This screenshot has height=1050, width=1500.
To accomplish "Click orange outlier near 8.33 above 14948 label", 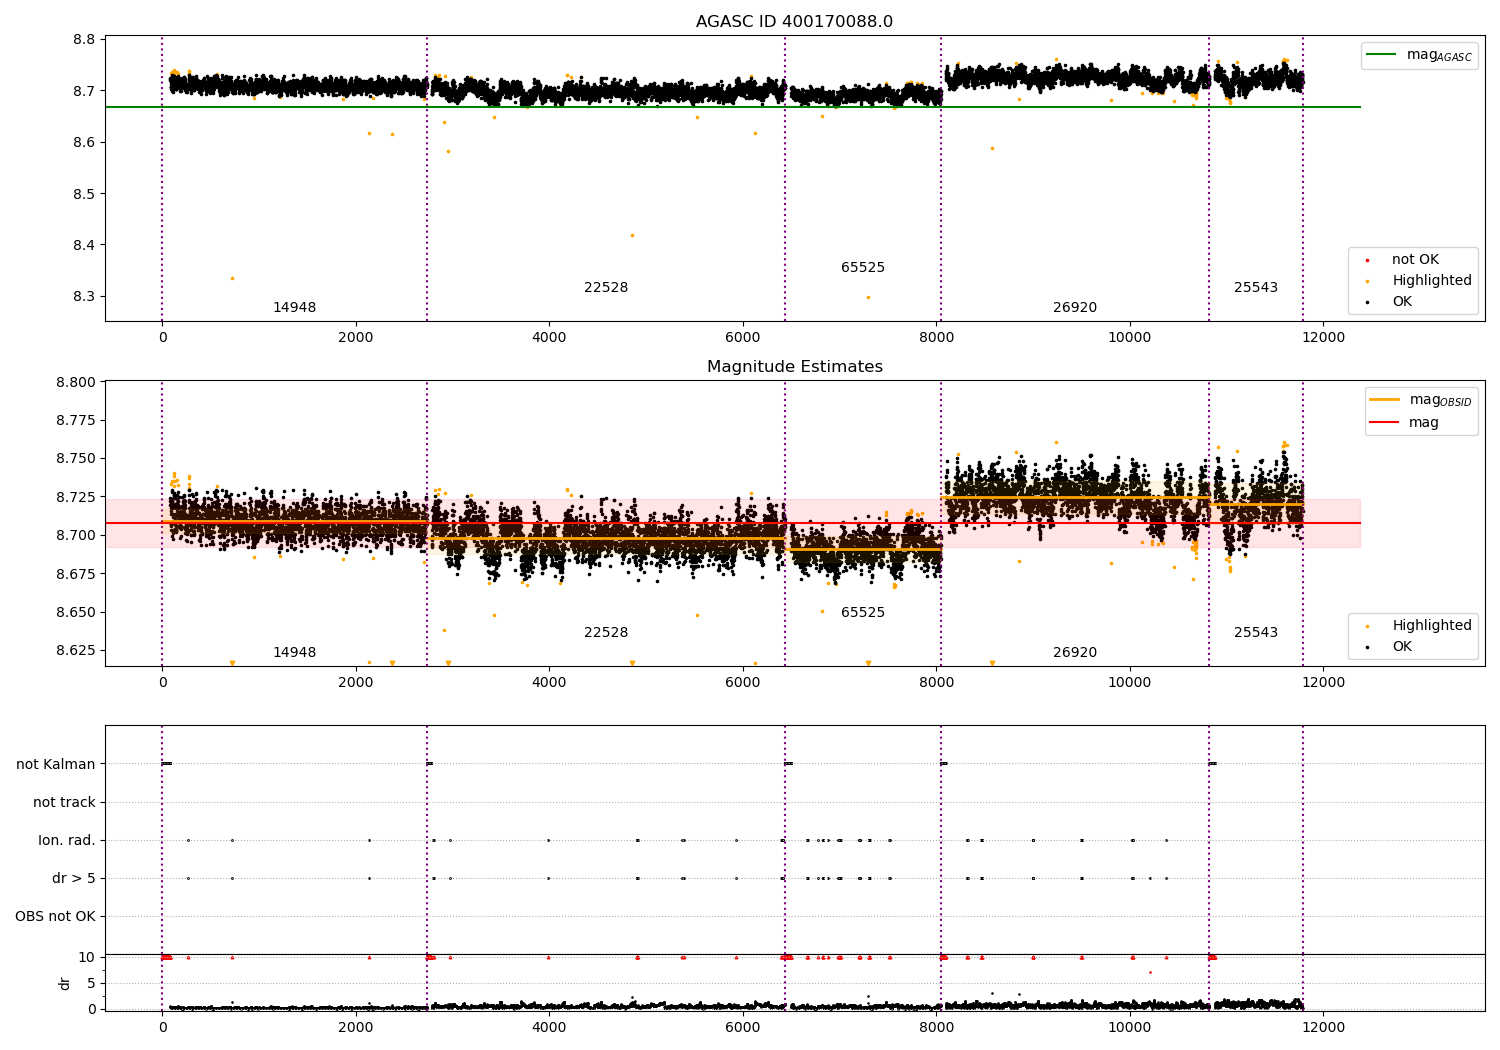I will [x=232, y=278].
